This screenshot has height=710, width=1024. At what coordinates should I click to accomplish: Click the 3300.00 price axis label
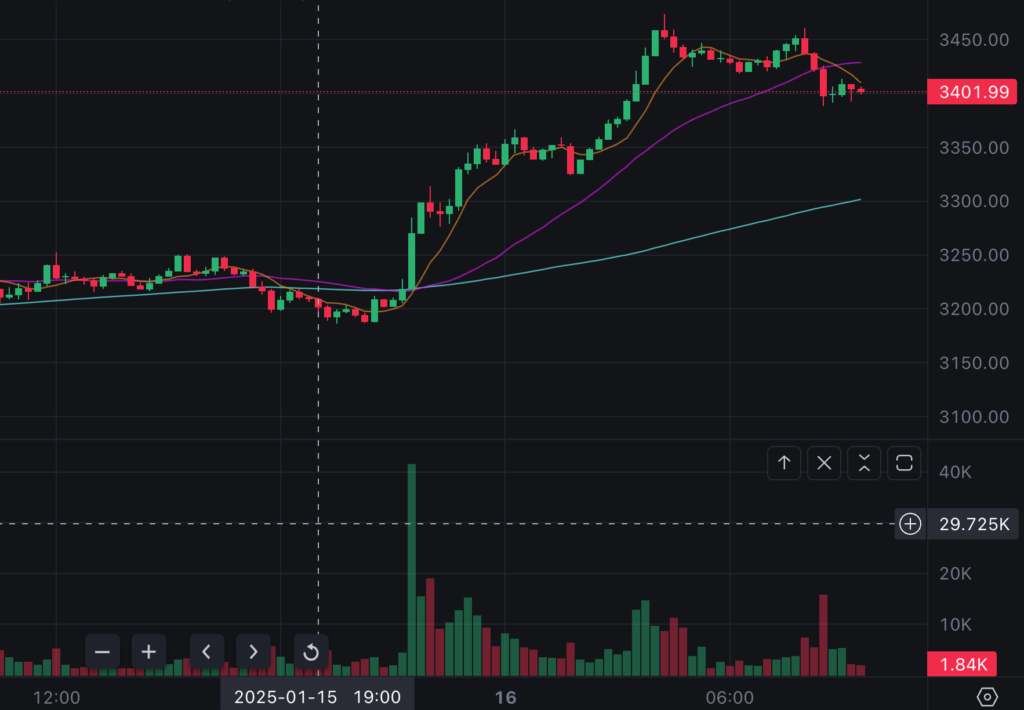click(x=974, y=201)
